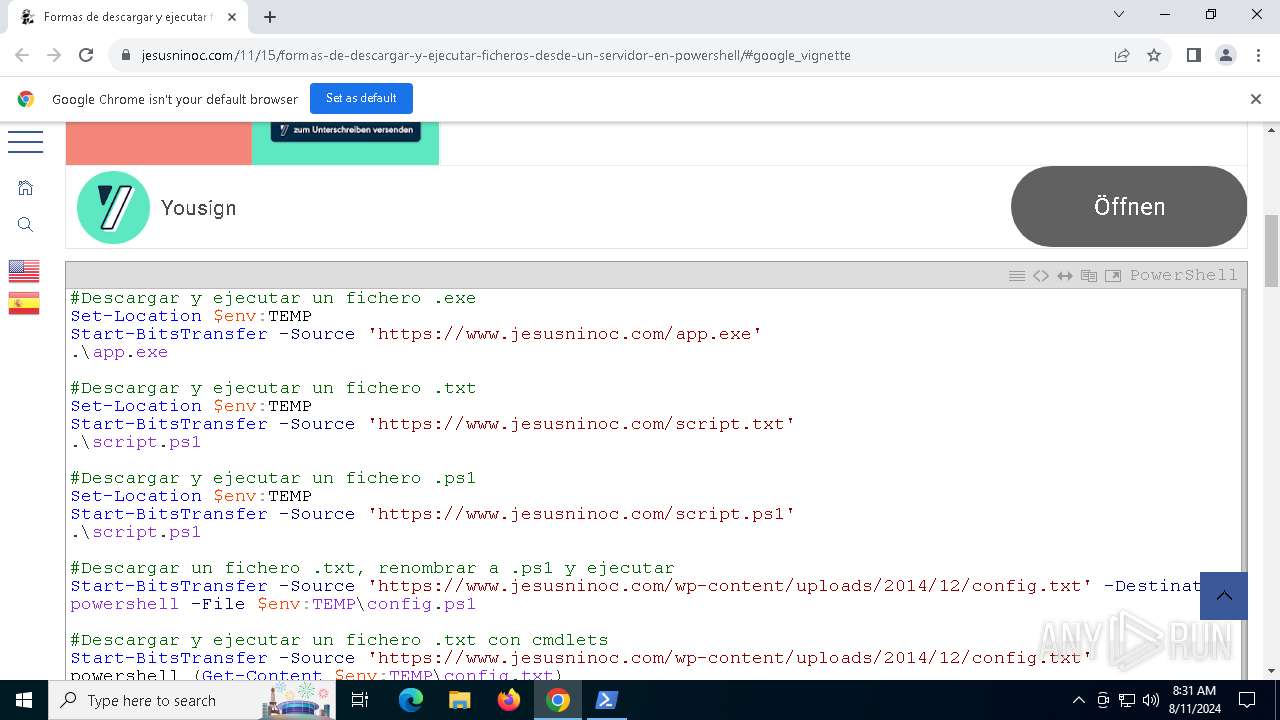Viewport: 1280px width, 720px height.
Task: Set Chrome as default browser
Action: 361,98
